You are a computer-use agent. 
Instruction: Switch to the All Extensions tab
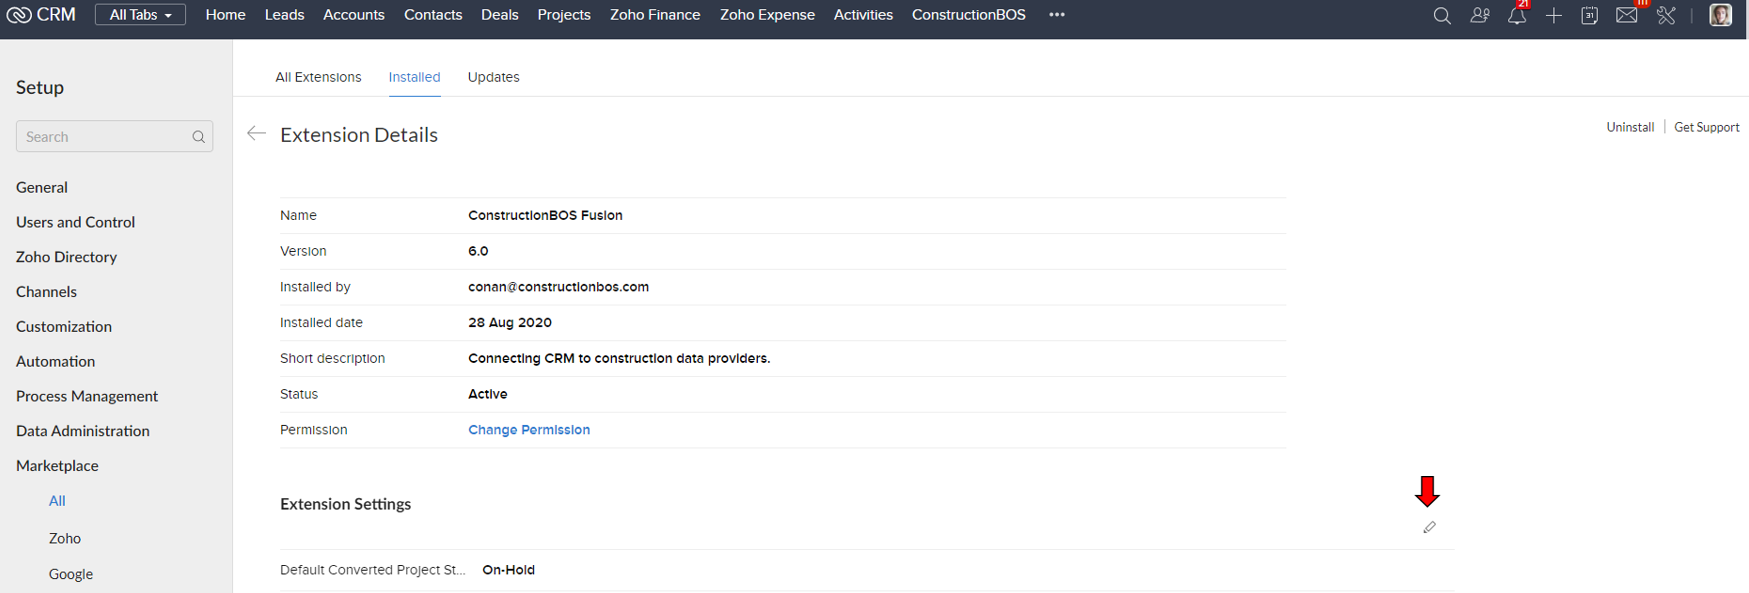tap(318, 77)
